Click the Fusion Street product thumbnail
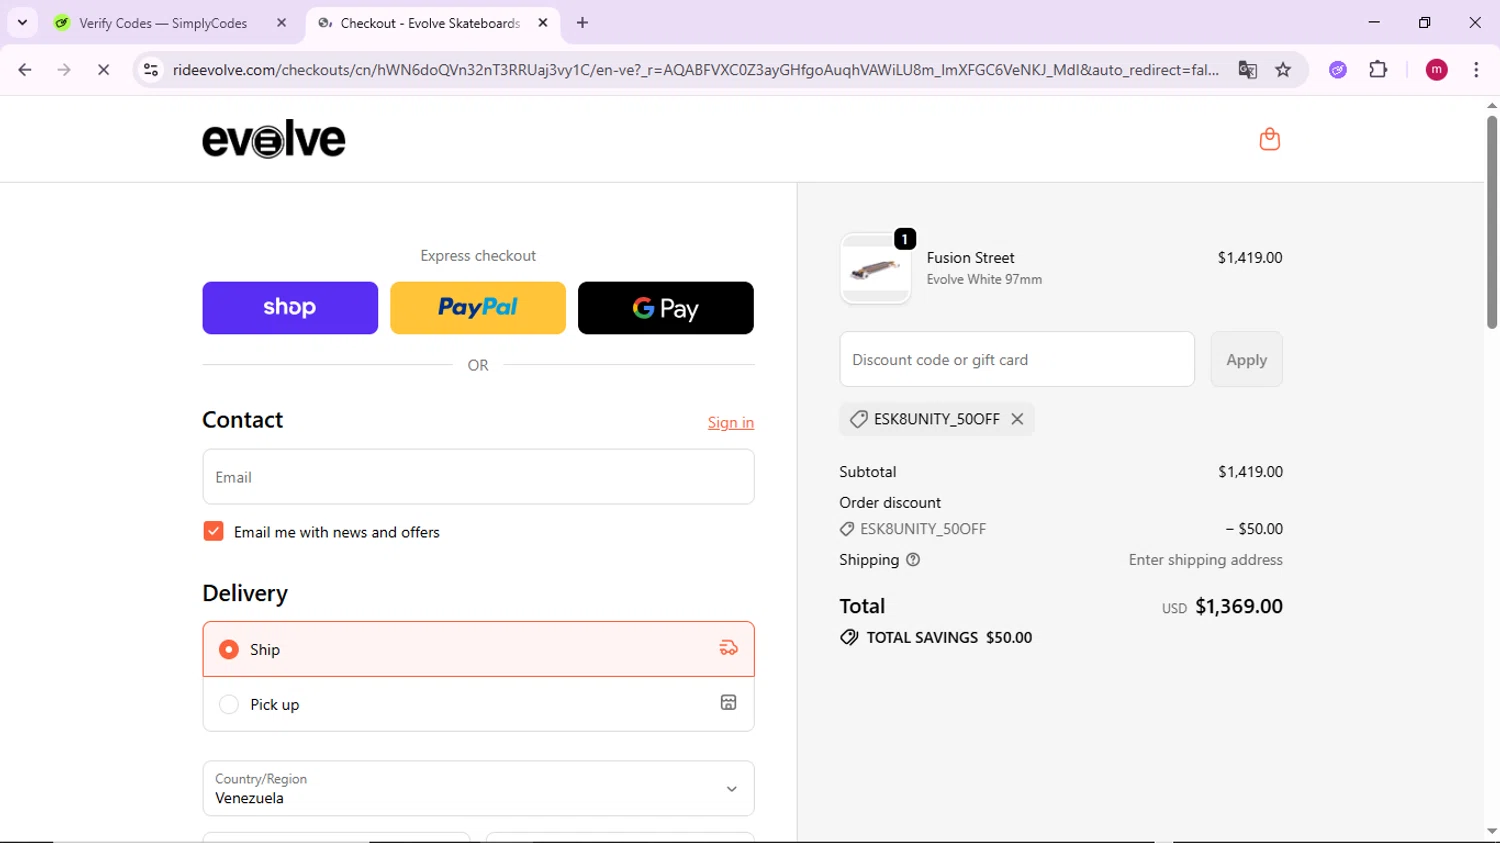 875,269
